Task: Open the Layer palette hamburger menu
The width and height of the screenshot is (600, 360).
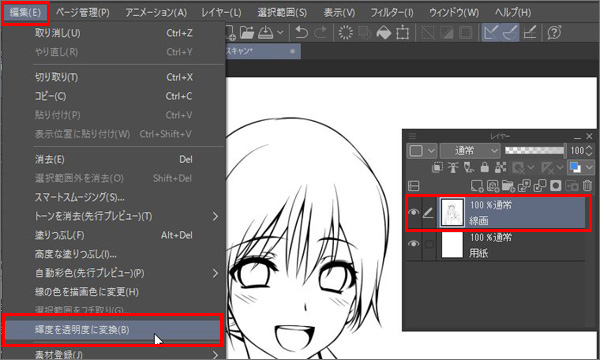Action: [412, 136]
